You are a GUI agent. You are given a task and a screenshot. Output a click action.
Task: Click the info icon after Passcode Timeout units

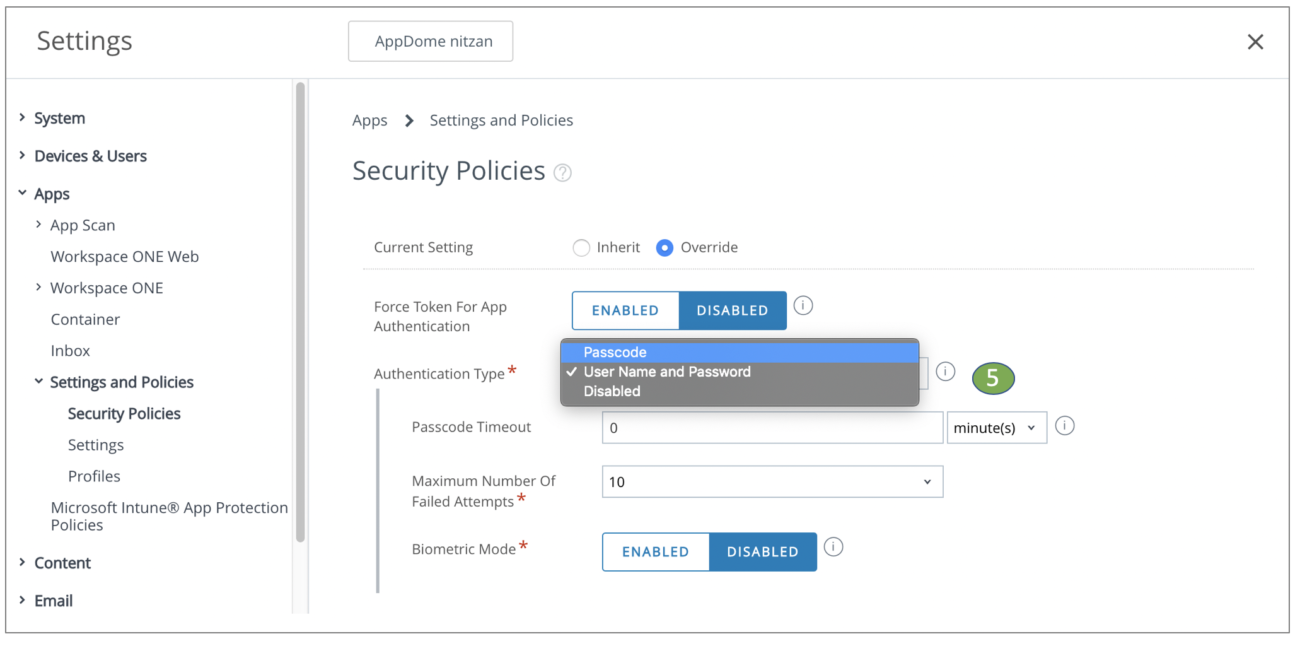point(1064,425)
